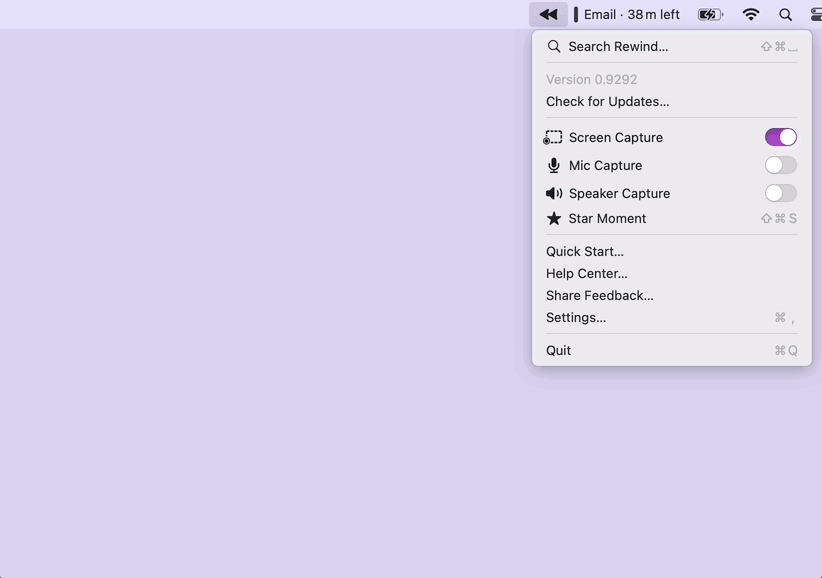Click the speaker icon beside Speaker Capture
The height and width of the screenshot is (578, 822).
pyautogui.click(x=553, y=194)
